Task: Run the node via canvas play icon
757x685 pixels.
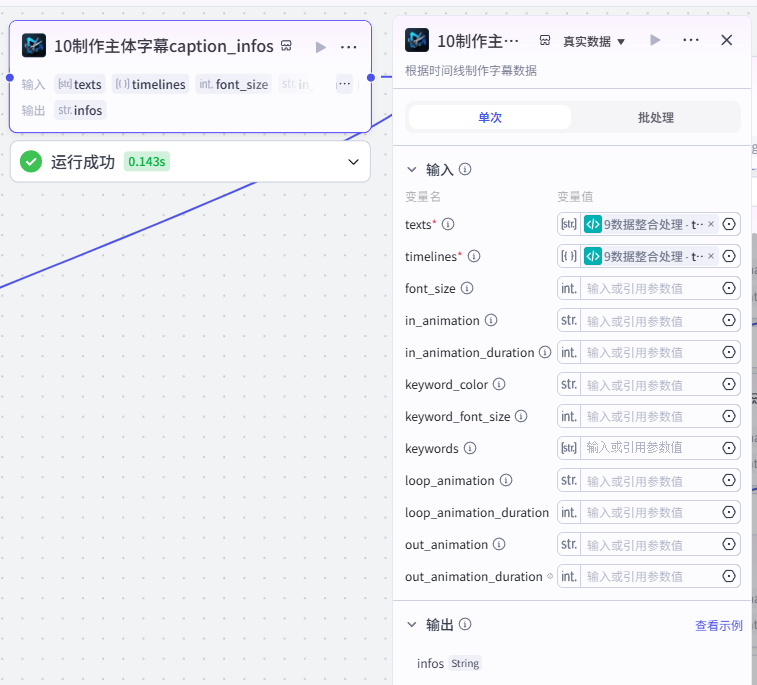Action: coord(321,47)
